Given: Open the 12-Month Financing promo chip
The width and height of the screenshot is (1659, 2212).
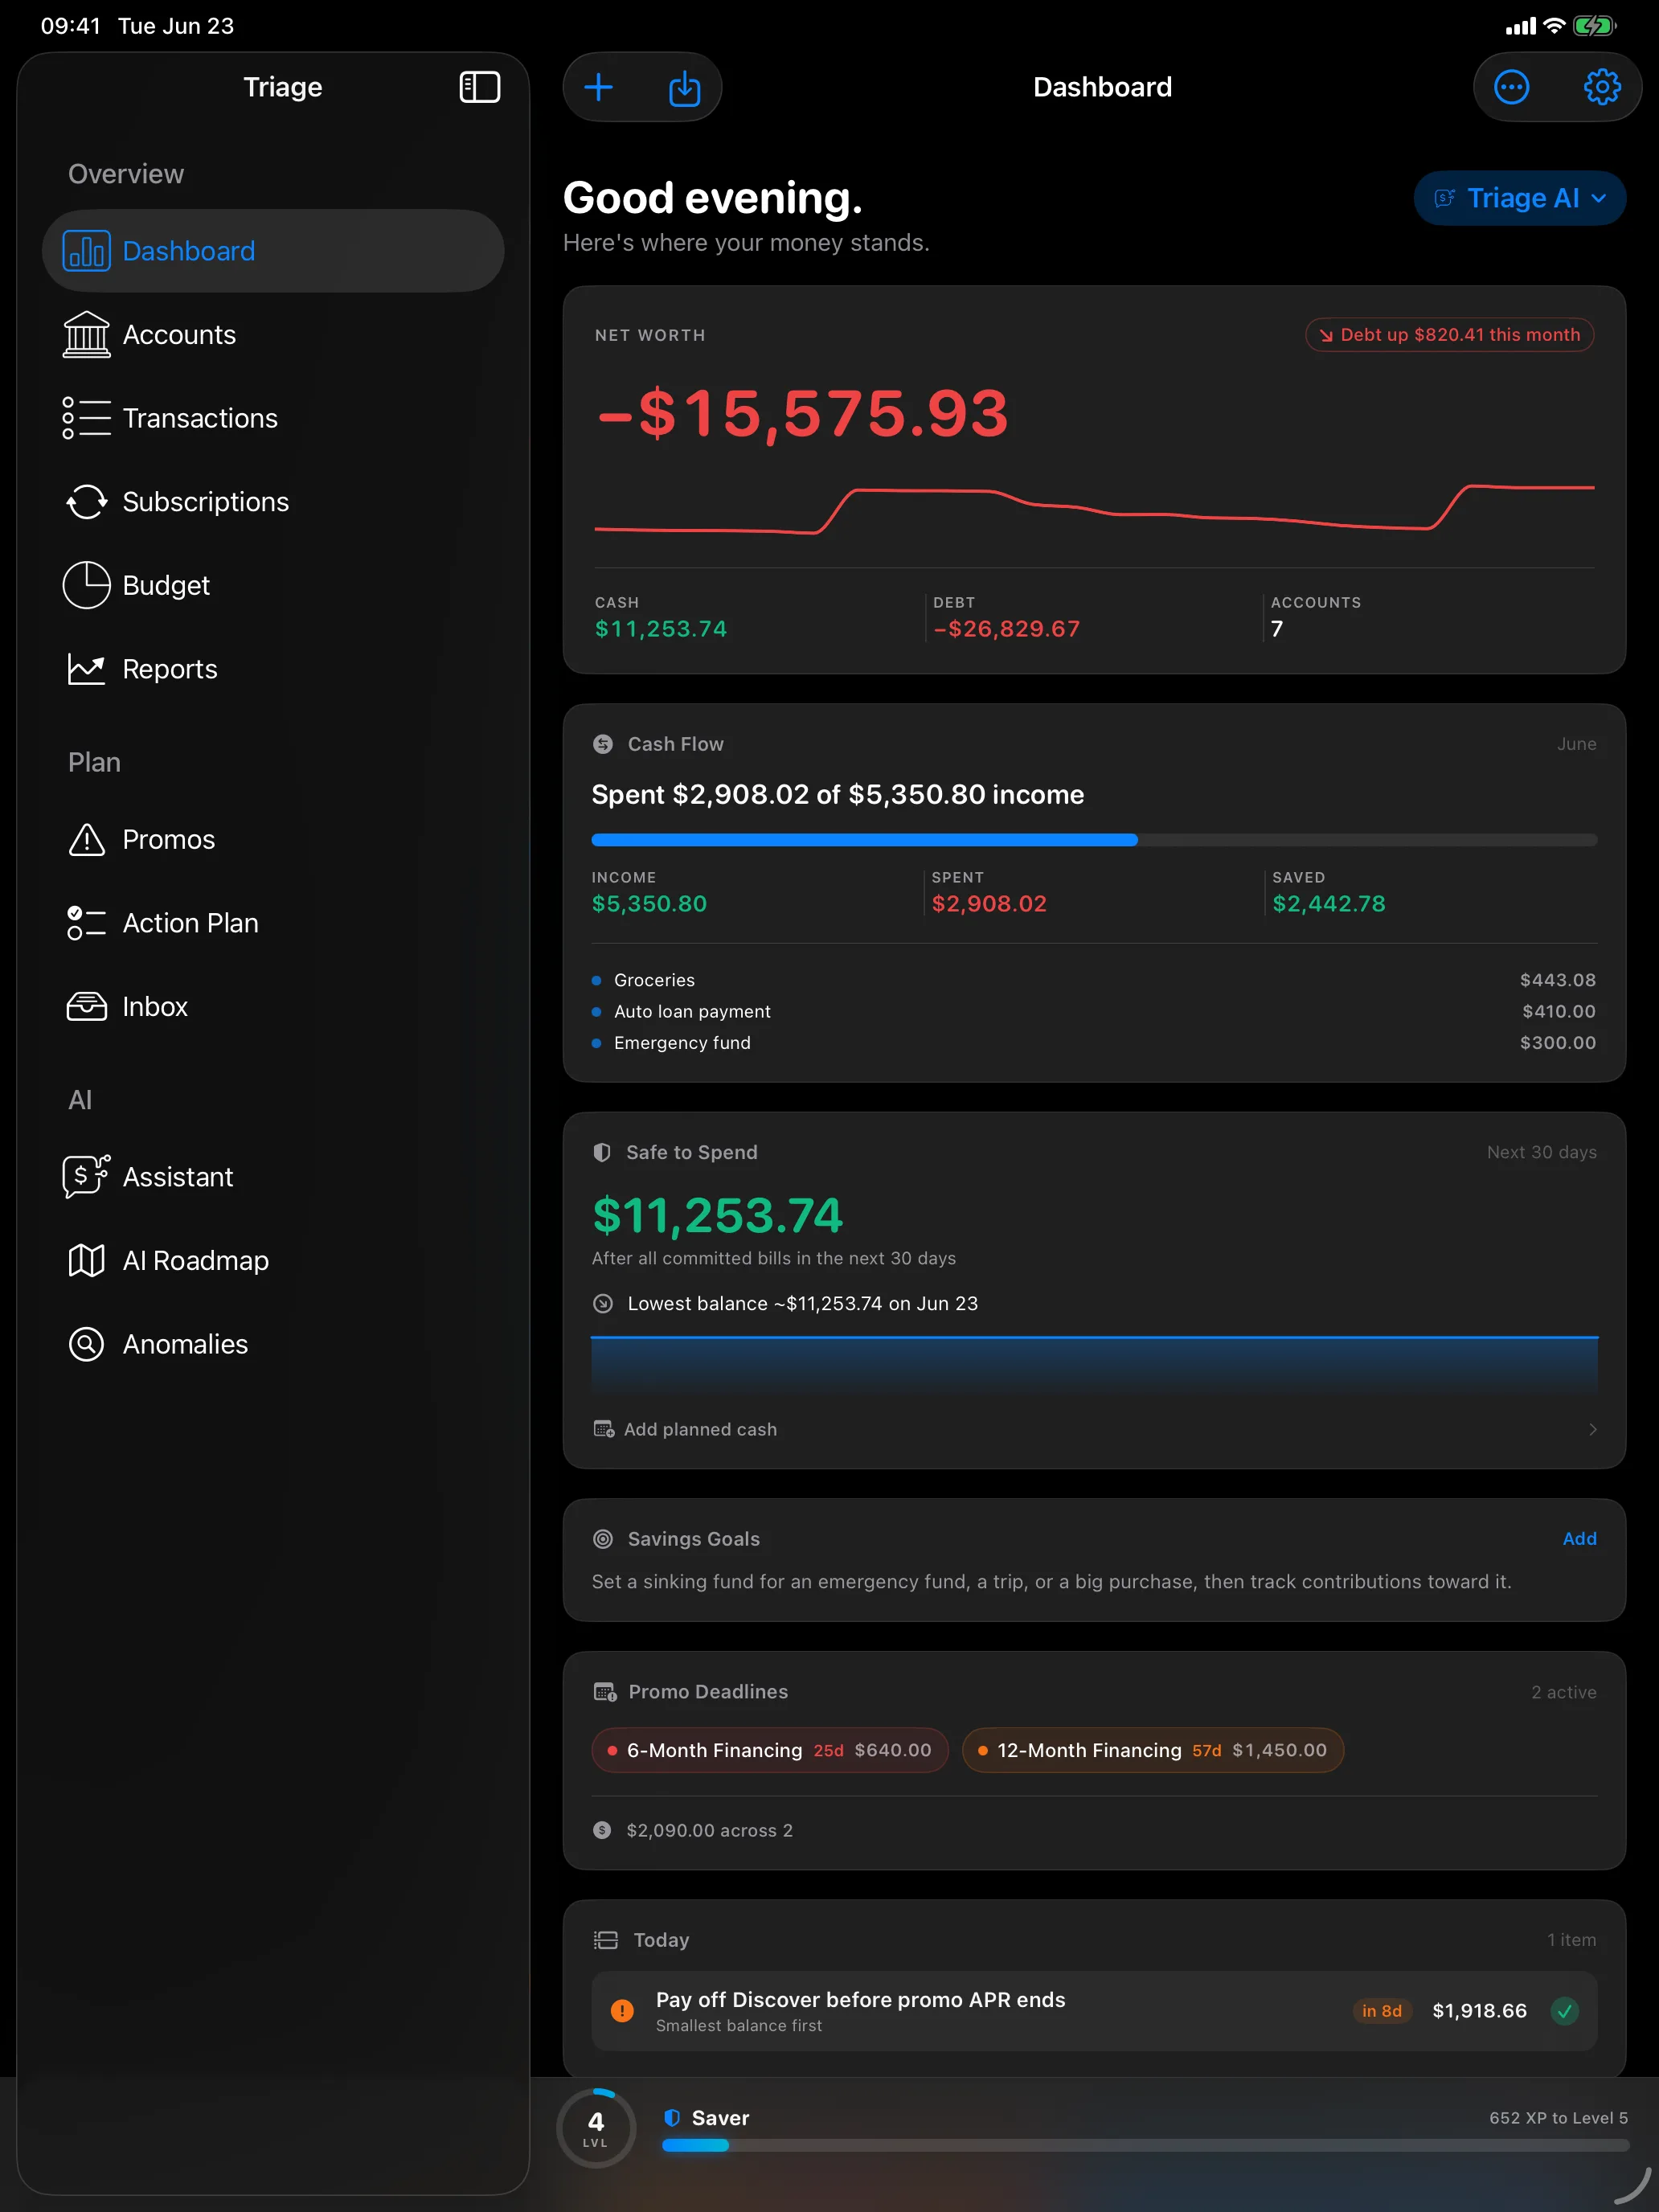Looking at the screenshot, I should tap(1152, 1750).
